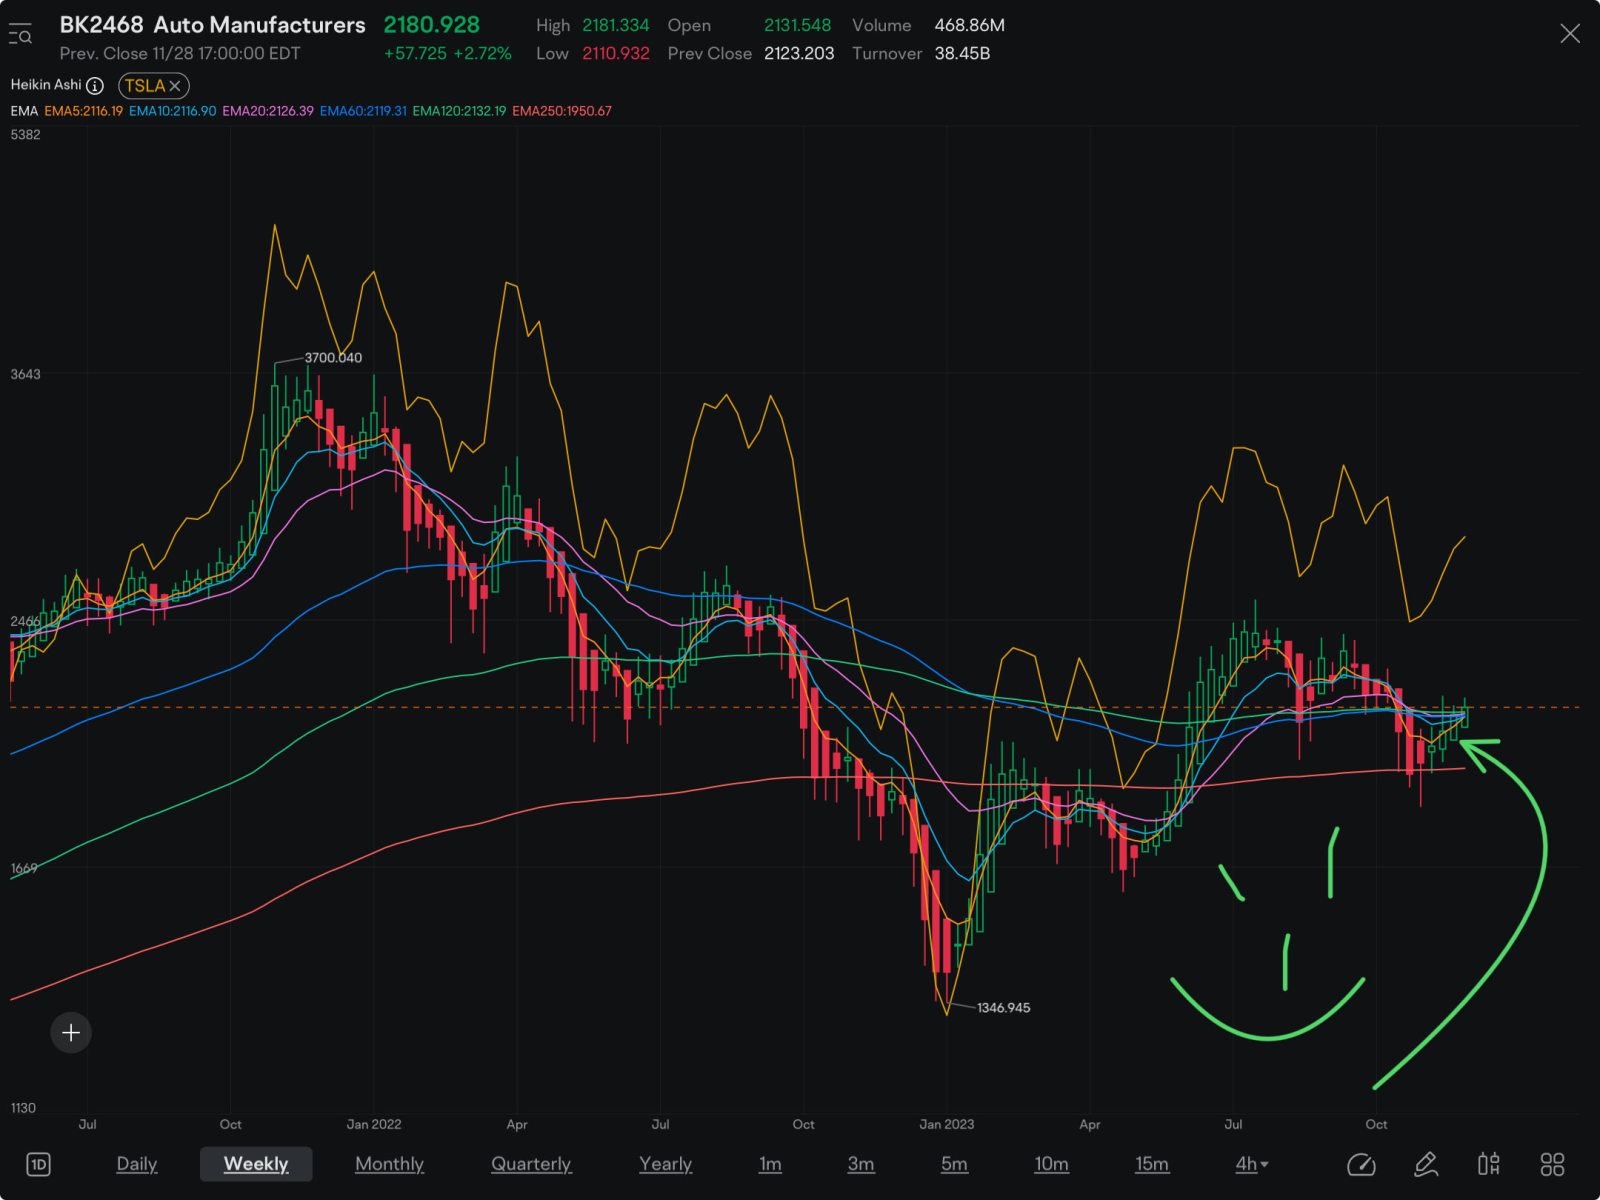The height and width of the screenshot is (1200, 1600).
Task: Click the EMA20:2126.39 legend value
Action: click(268, 111)
